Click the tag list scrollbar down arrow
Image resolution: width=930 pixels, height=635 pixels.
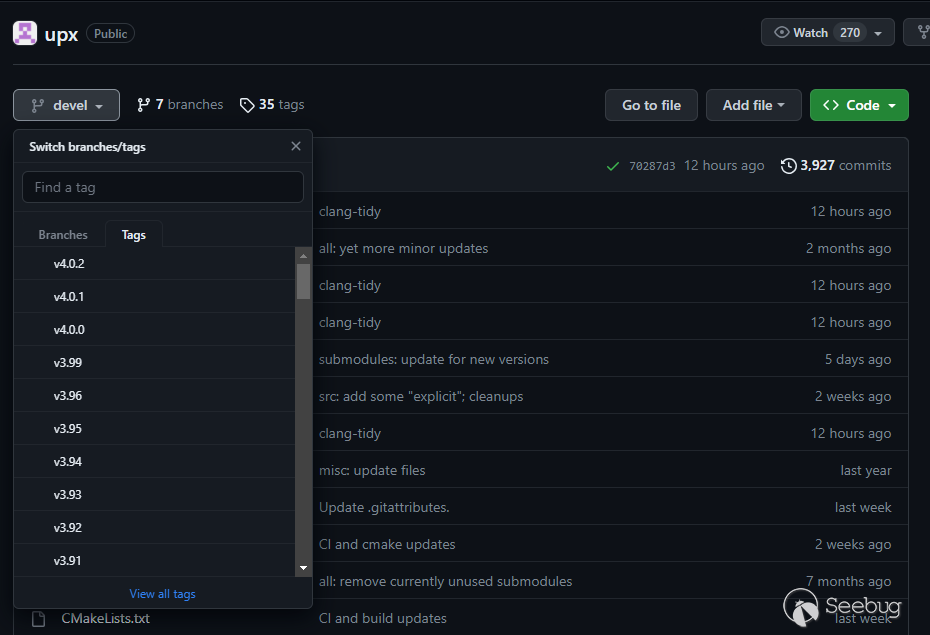(304, 568)
